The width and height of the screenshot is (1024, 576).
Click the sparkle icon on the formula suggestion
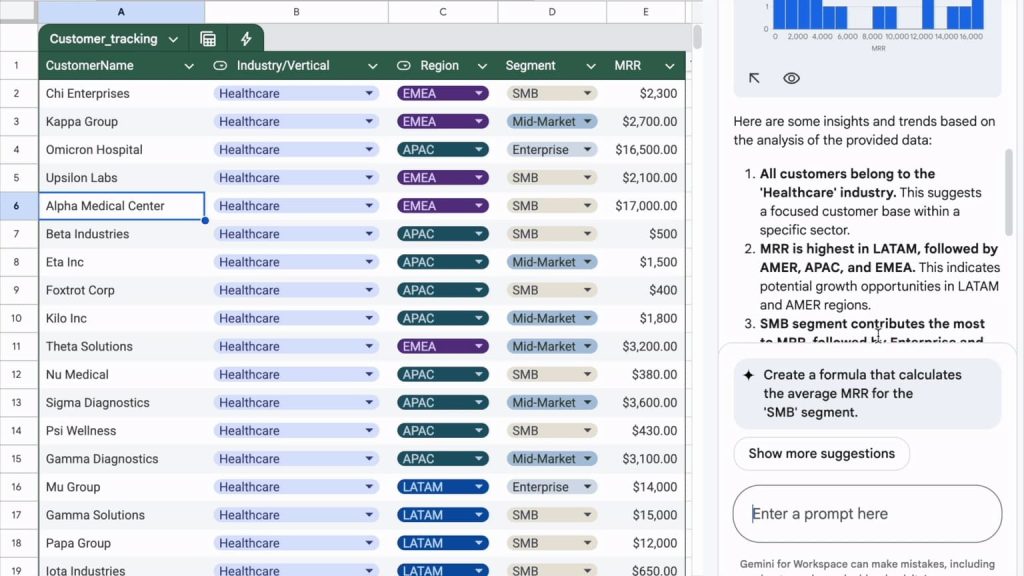pyautogui.click(x=748, y=375)
